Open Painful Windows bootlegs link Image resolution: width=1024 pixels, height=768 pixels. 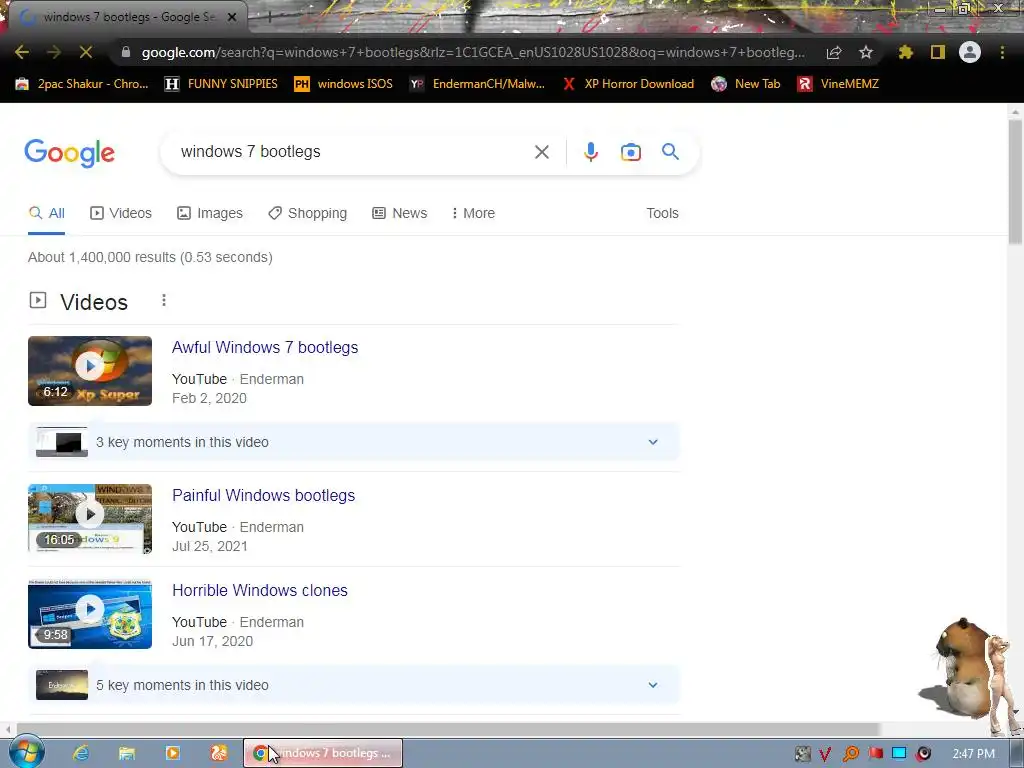tap(263, 496)
